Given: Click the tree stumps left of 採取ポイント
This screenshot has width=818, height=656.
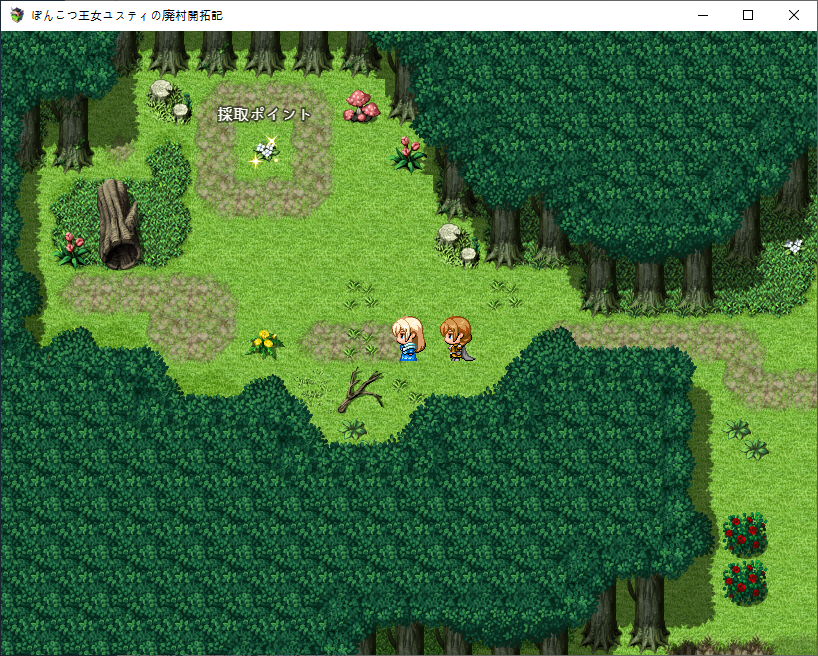Looking at the screenshot, I should coord(170,101).
